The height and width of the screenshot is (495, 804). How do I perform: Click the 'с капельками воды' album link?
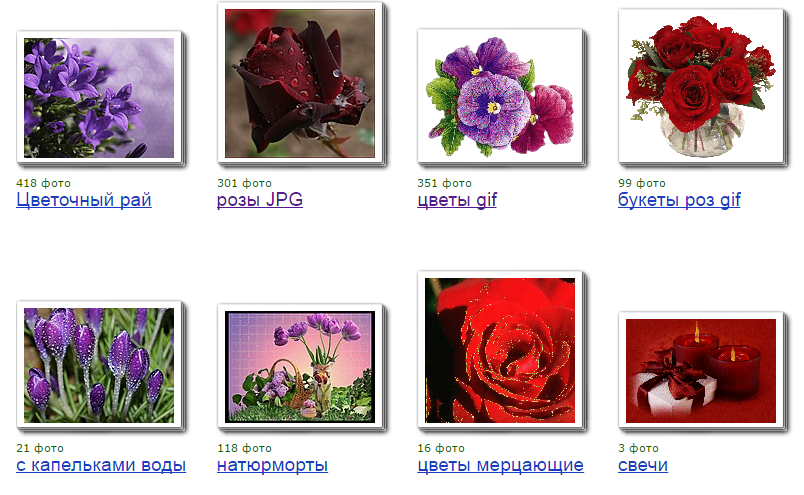pyautogui.click(x=101, y=465)
